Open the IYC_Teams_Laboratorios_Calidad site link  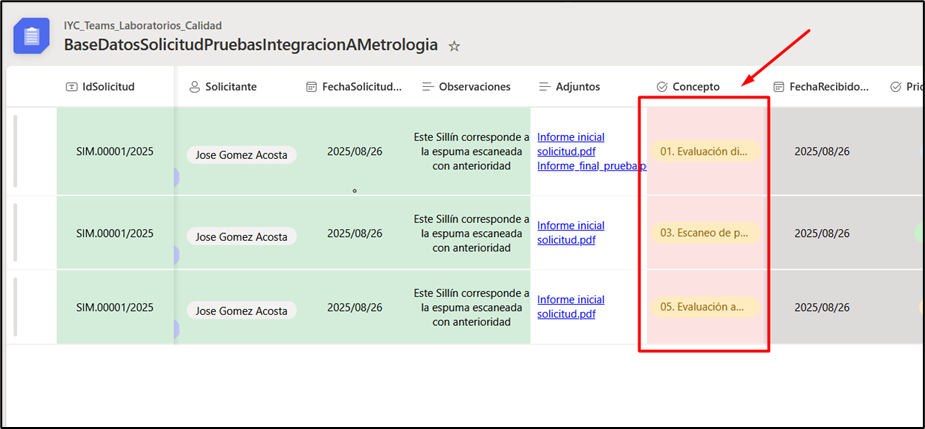click(143, 25)
